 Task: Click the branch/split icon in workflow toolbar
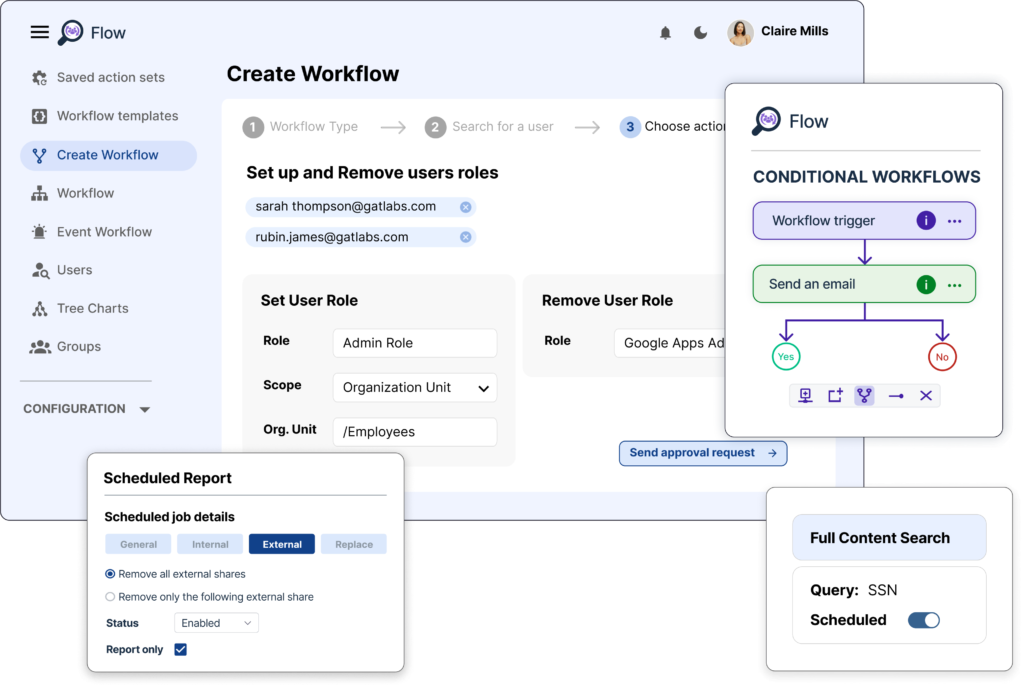coord(862,395)
